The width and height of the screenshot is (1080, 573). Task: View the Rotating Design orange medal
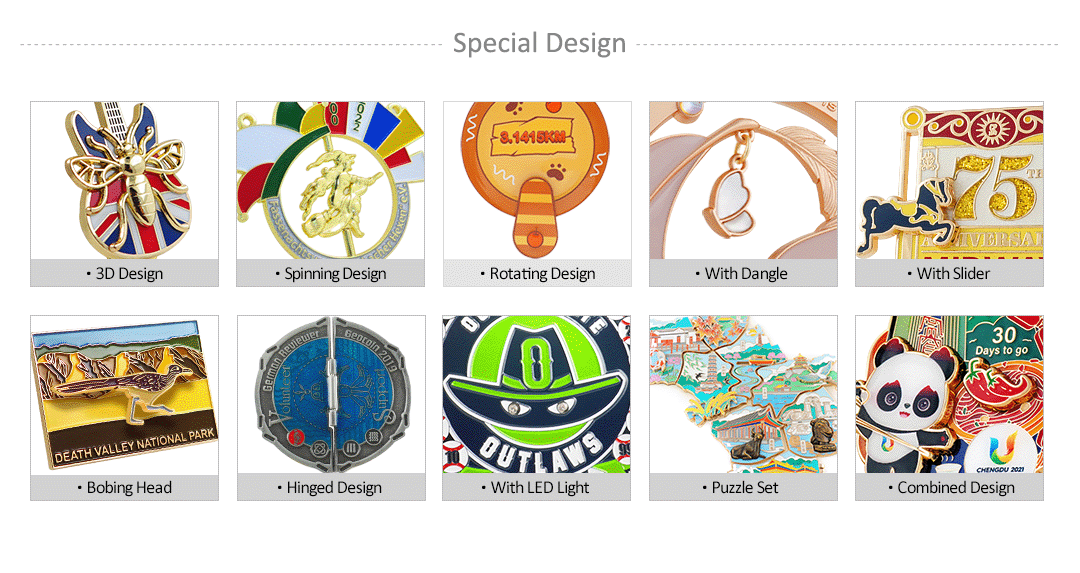click(x=537, y=180)
